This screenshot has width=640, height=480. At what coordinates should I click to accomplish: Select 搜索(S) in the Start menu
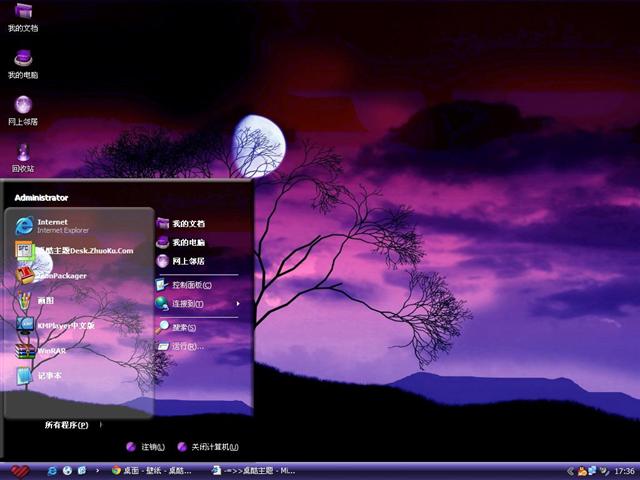coord(183,327)
